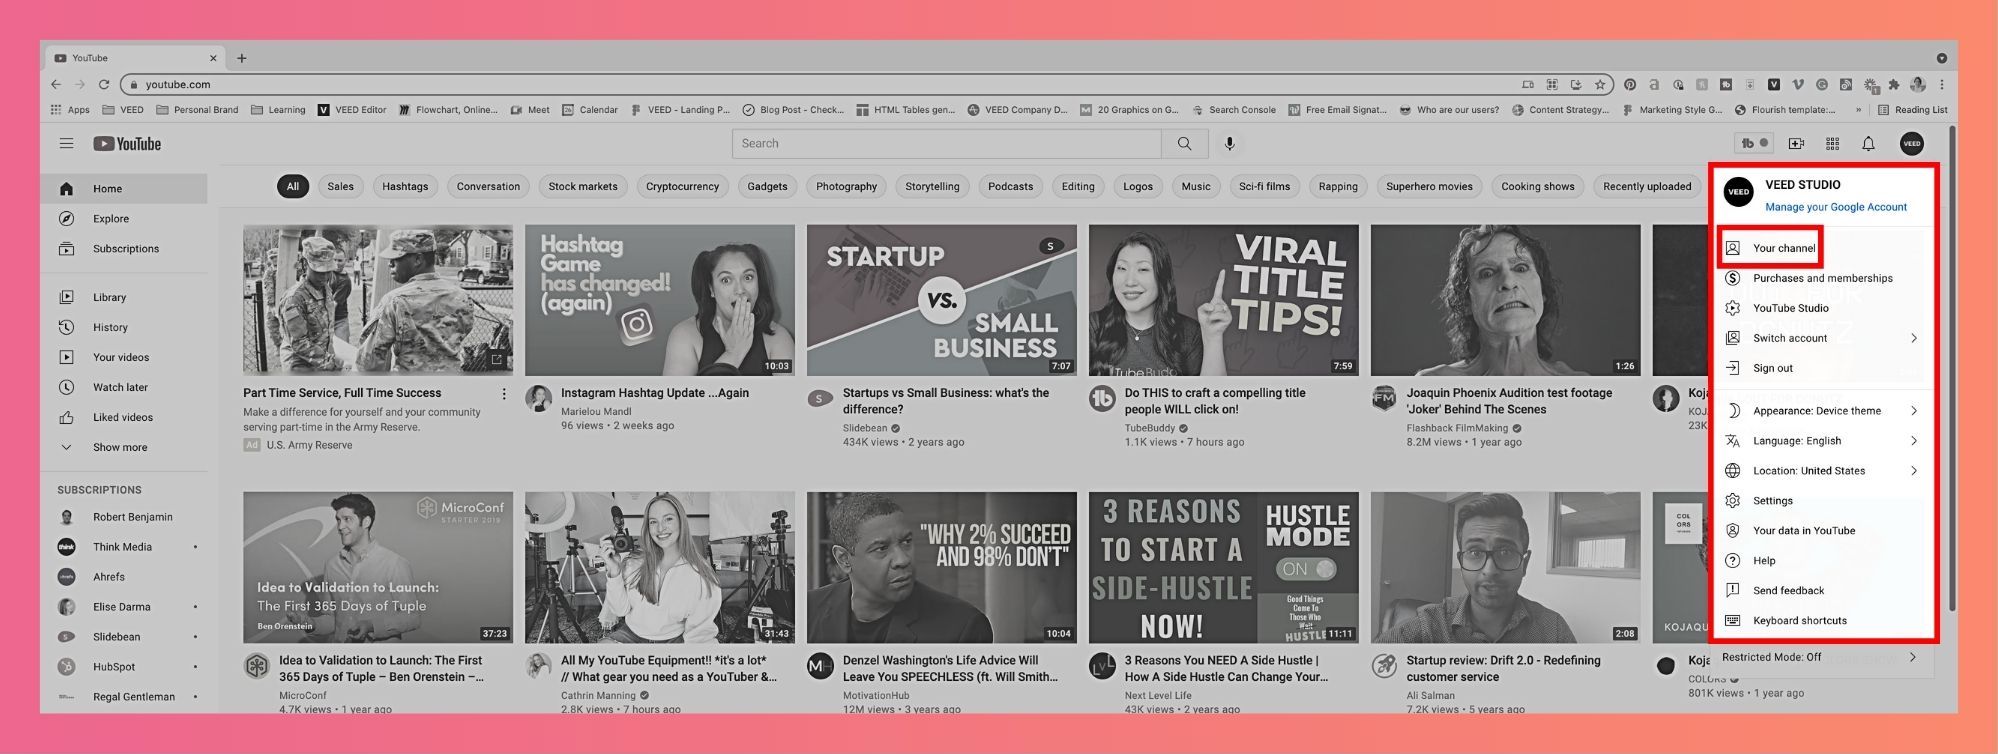Select the Hashtags filter chip
Screen dimensions: 1998x754
click(x=405, y=186)
